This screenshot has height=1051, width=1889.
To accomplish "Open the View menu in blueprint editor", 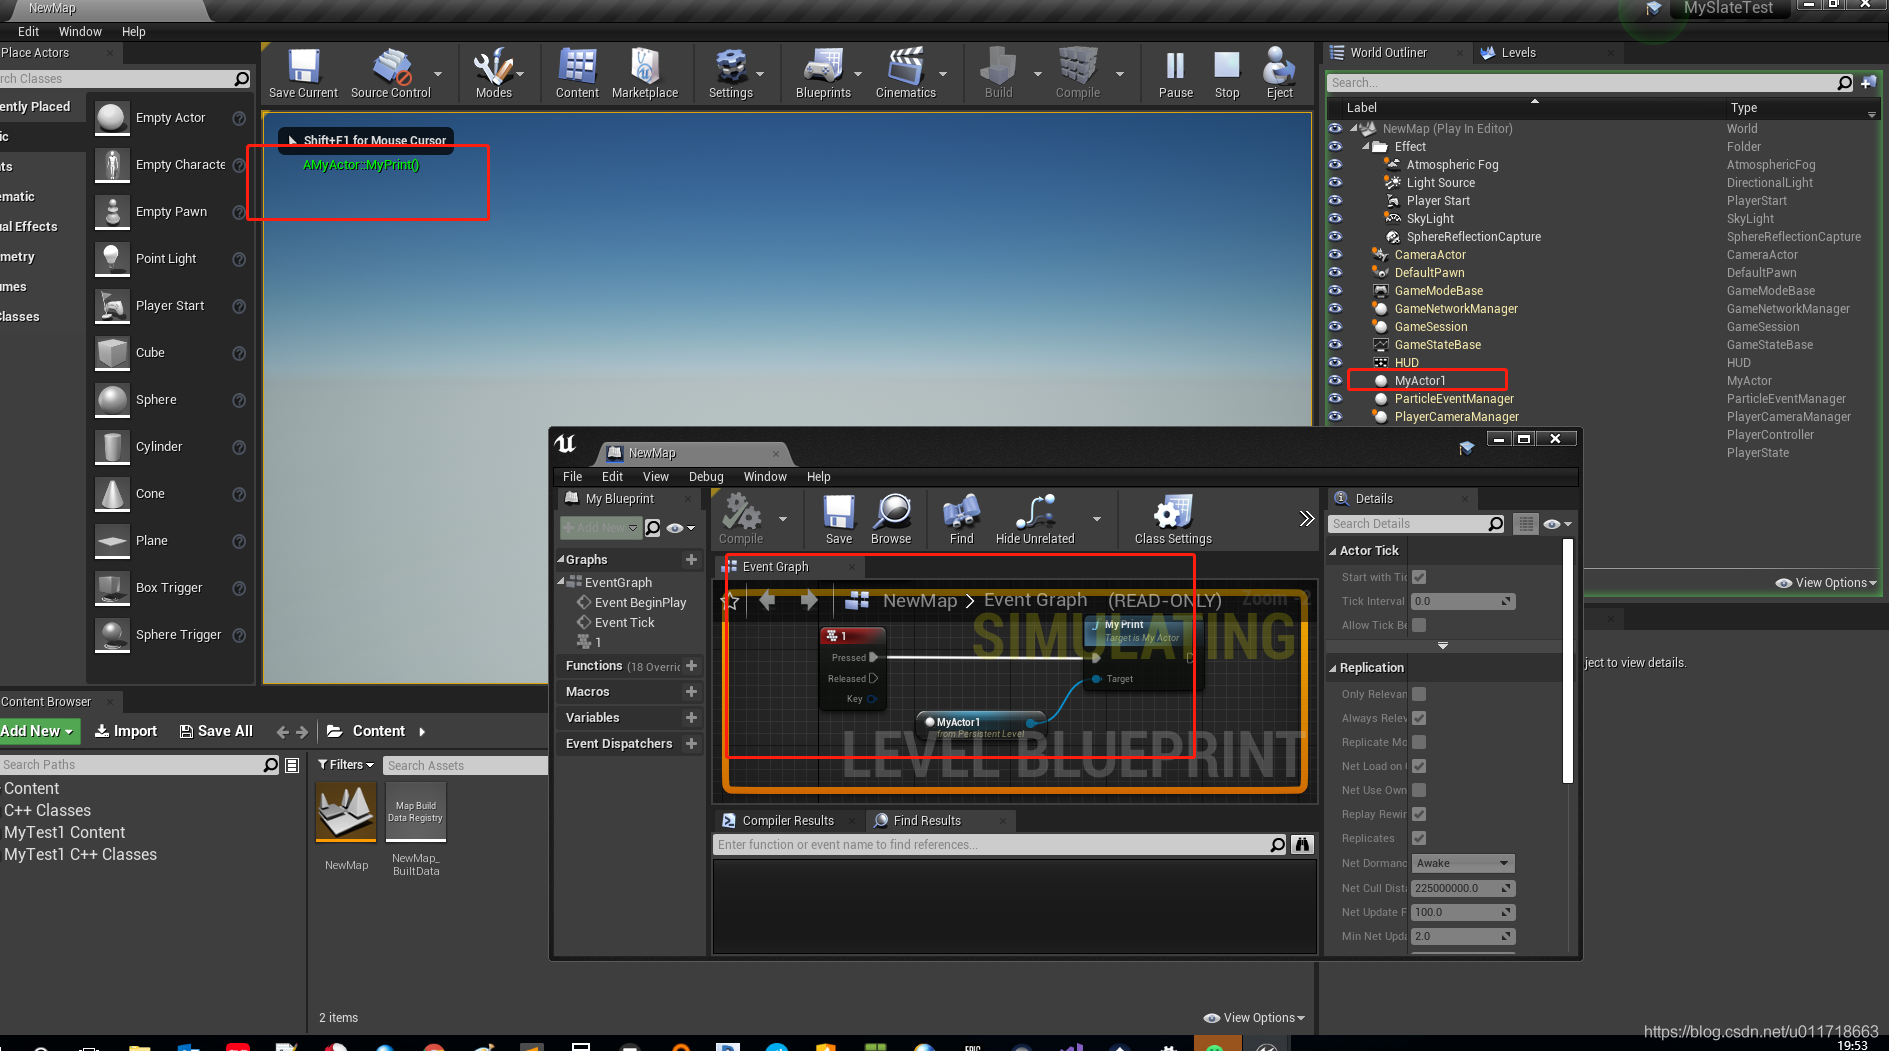I will point(656,477).
